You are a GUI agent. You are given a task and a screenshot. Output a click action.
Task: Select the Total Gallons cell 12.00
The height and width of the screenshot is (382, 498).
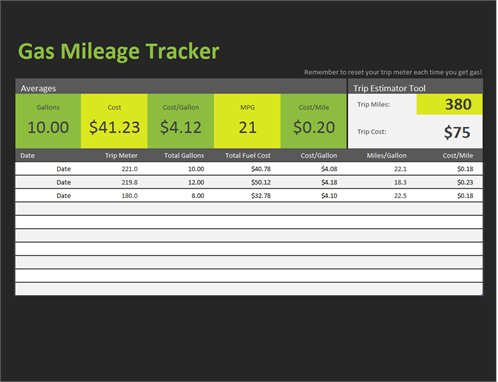[x=196, y=182]
